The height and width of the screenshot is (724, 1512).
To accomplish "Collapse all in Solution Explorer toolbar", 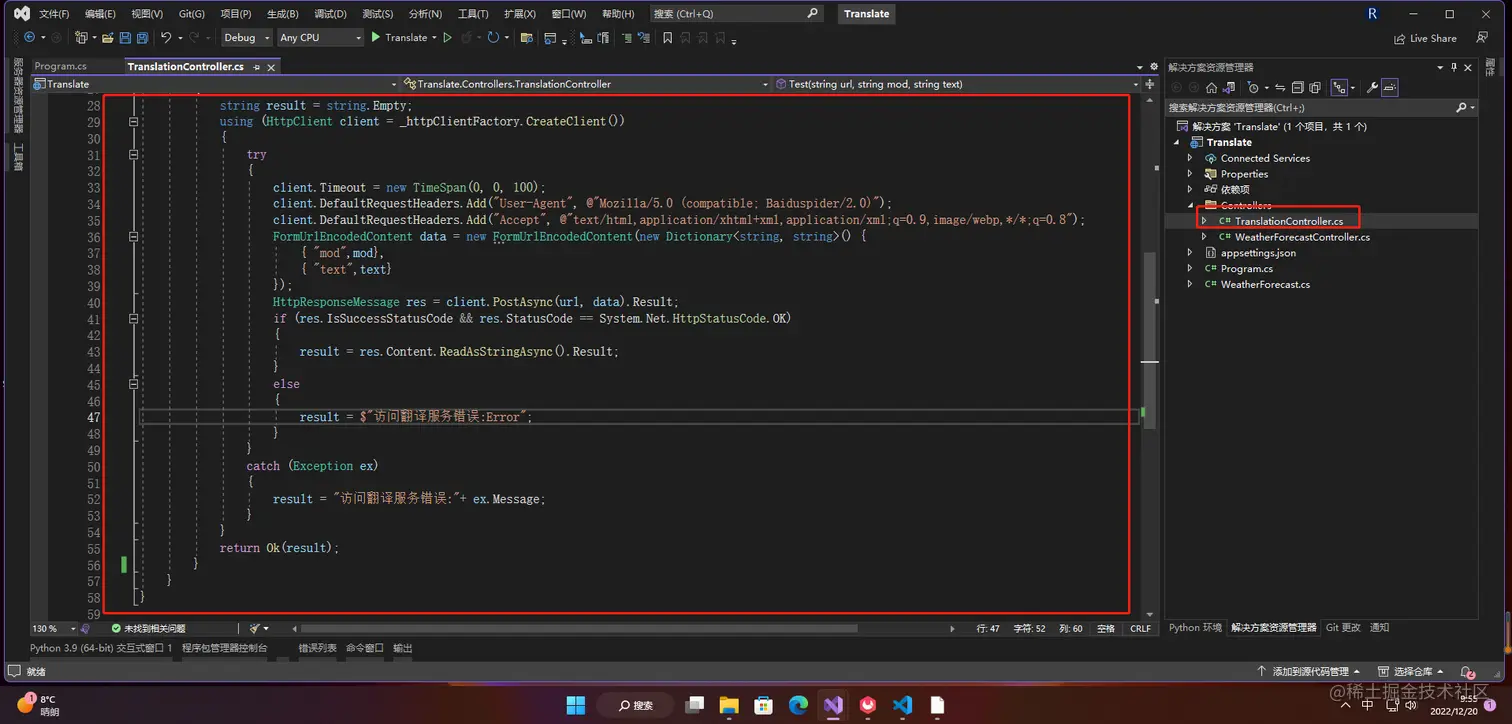I will click(x=1298, y=88).
